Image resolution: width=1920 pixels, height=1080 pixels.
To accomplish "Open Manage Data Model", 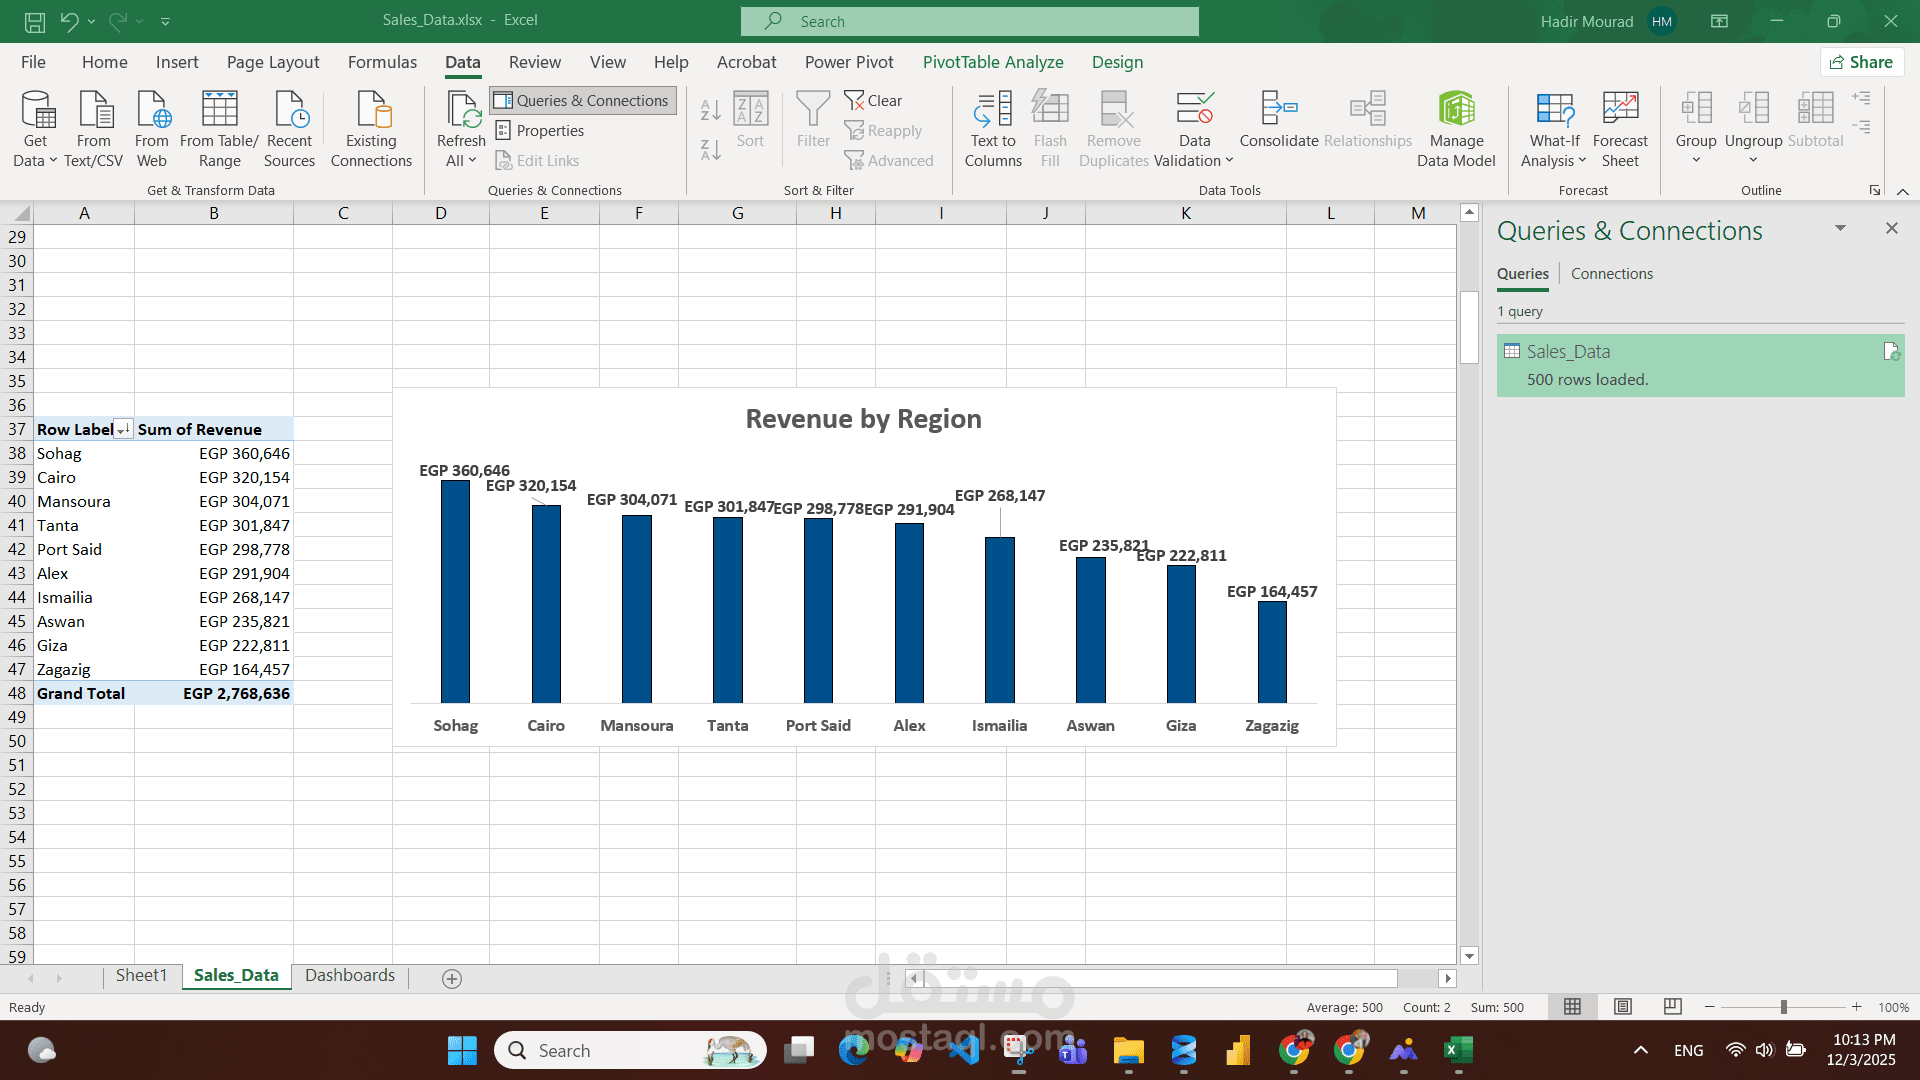I will pos(1455,110).
